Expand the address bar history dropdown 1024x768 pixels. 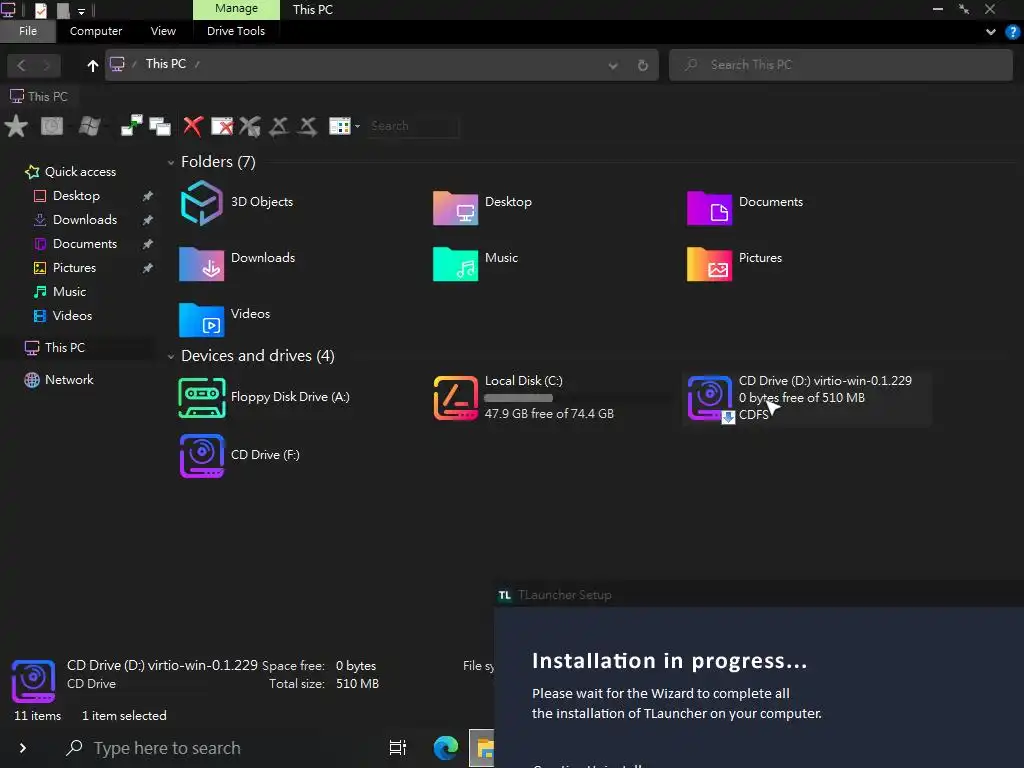[x=613, y=65]
